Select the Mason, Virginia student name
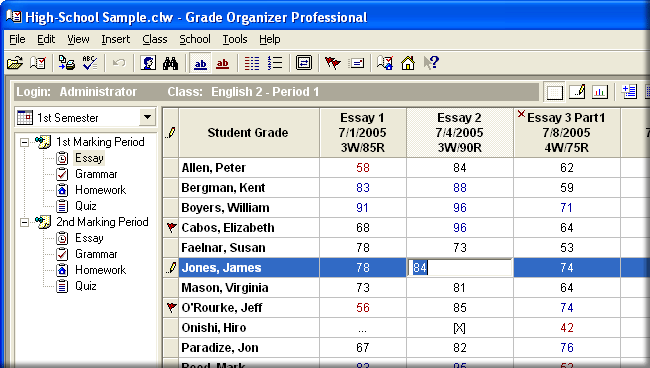The image size is (650, 368). click(x=225, y=288)
